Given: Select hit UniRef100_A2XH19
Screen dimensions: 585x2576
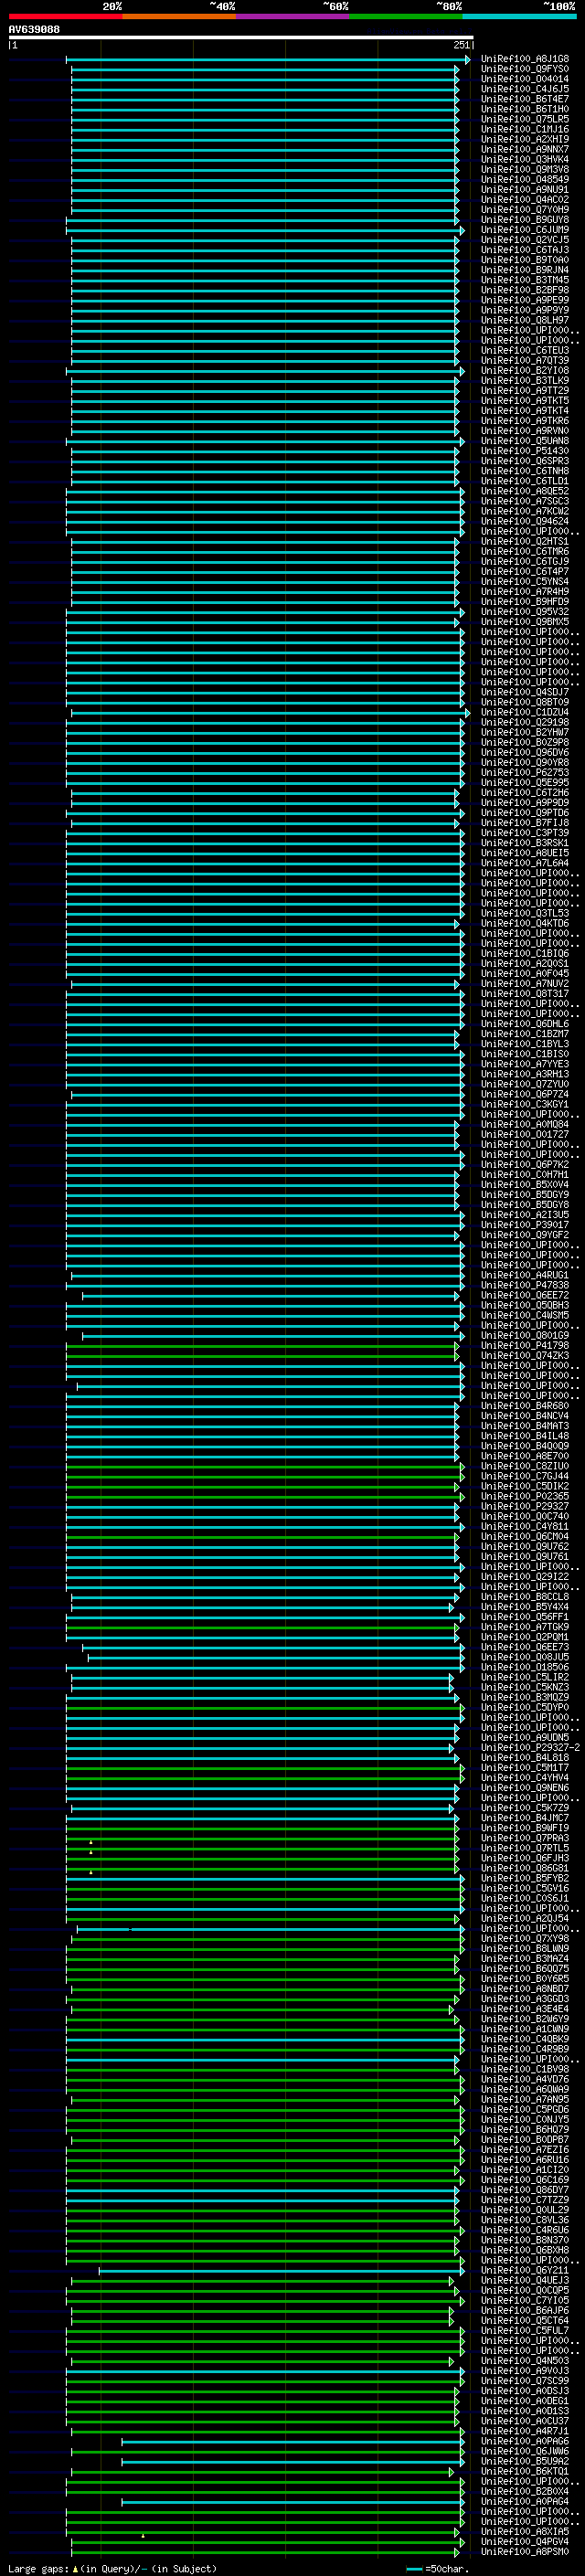Looking at the screenshot, I should (x=525, y=139).
